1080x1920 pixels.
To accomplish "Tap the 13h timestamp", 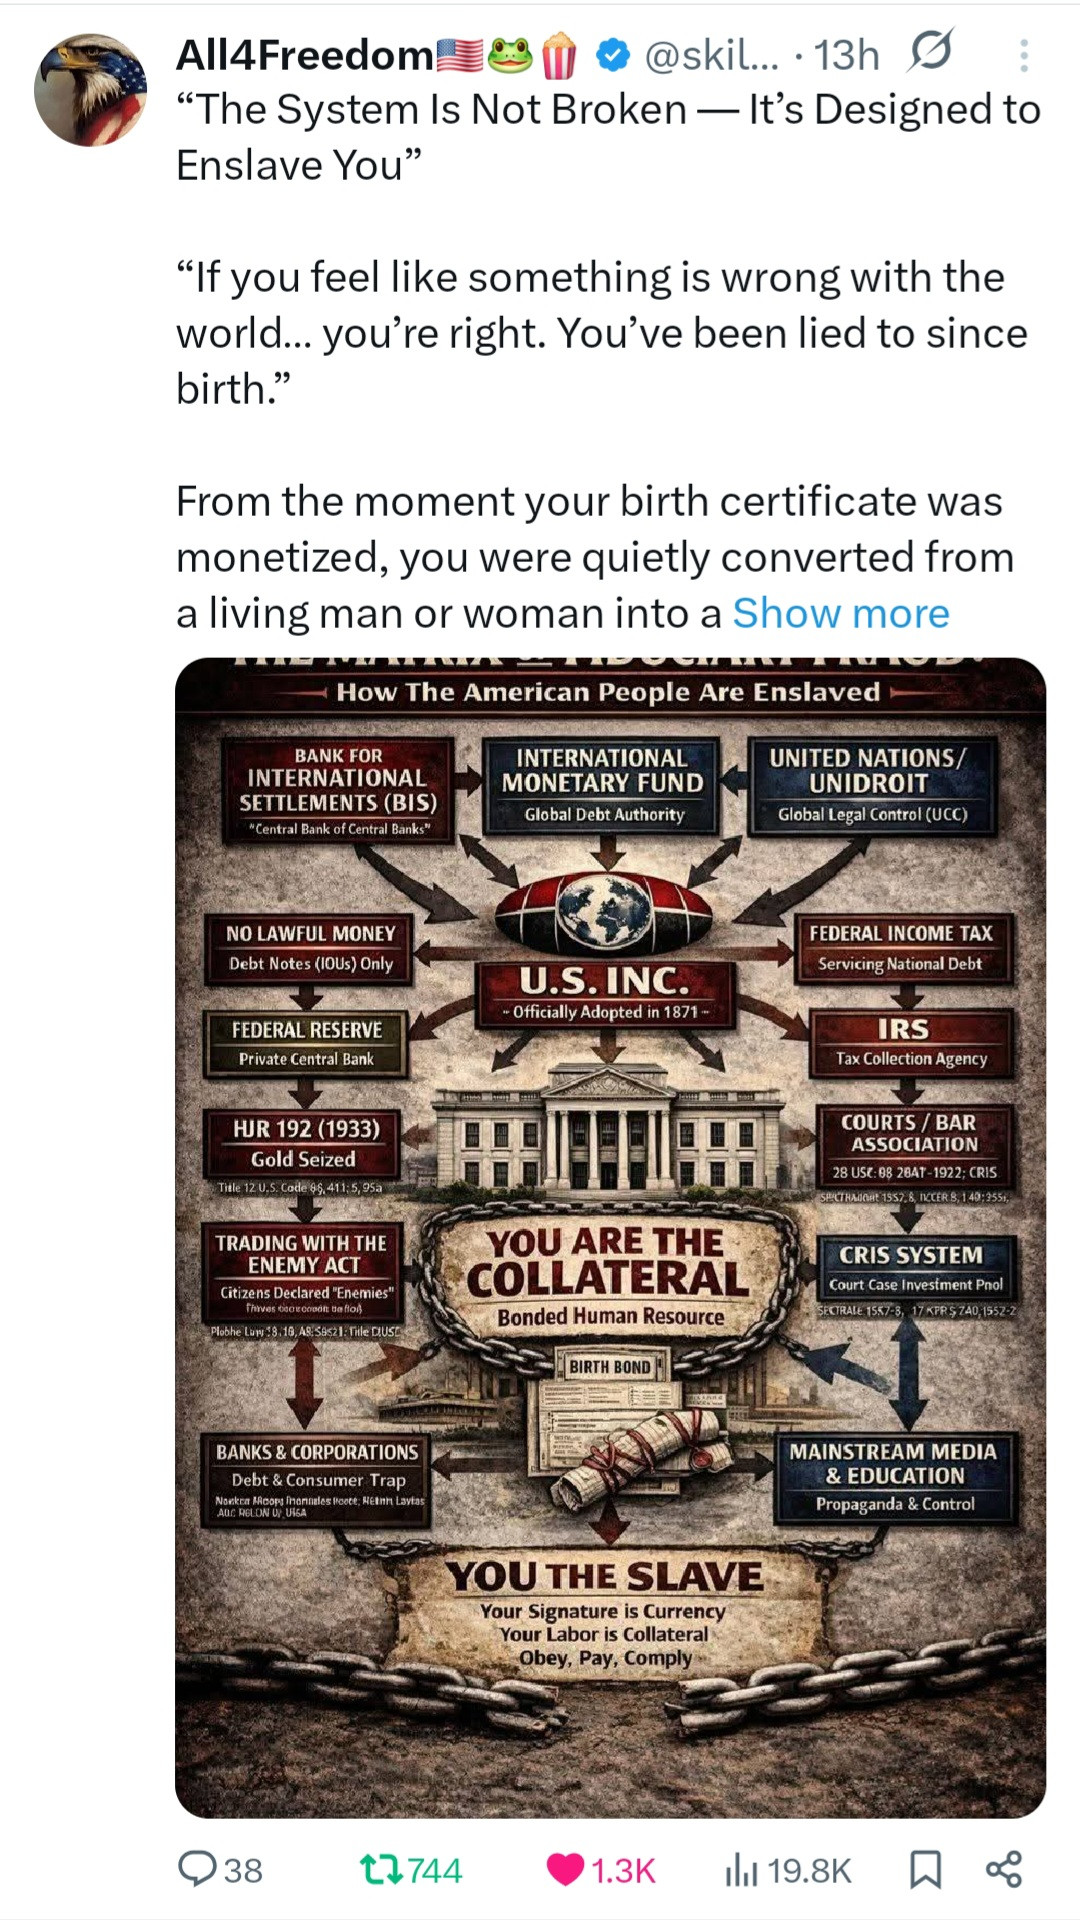I will [846, 56].
